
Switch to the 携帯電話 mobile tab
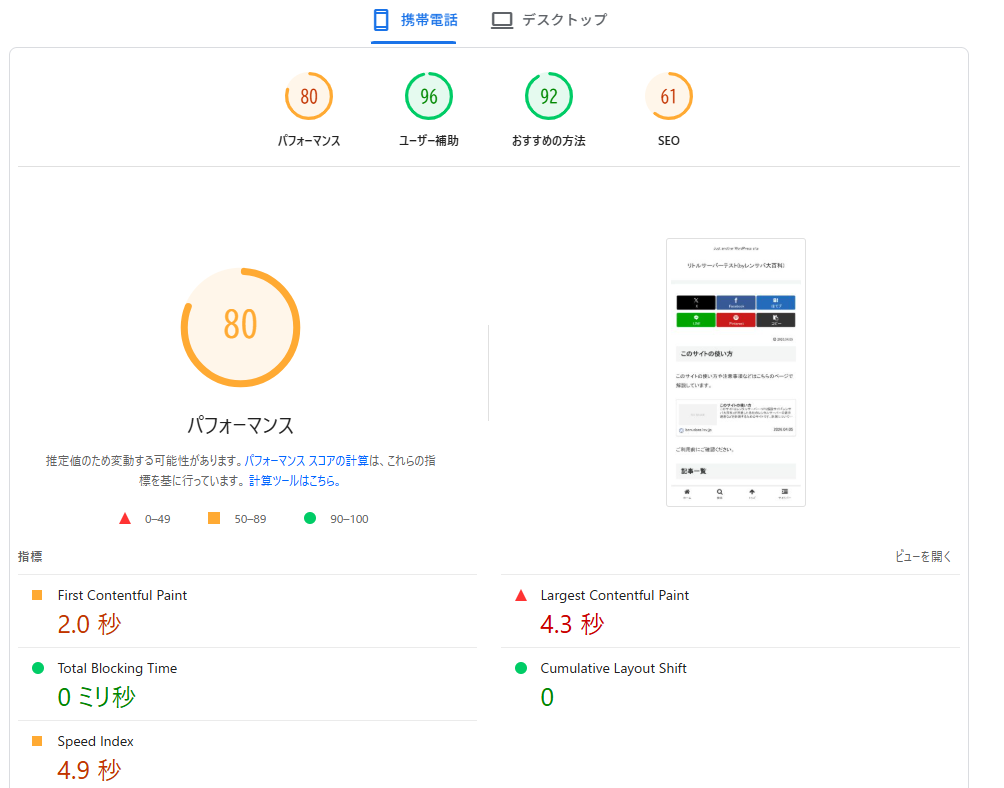(414, 20)
